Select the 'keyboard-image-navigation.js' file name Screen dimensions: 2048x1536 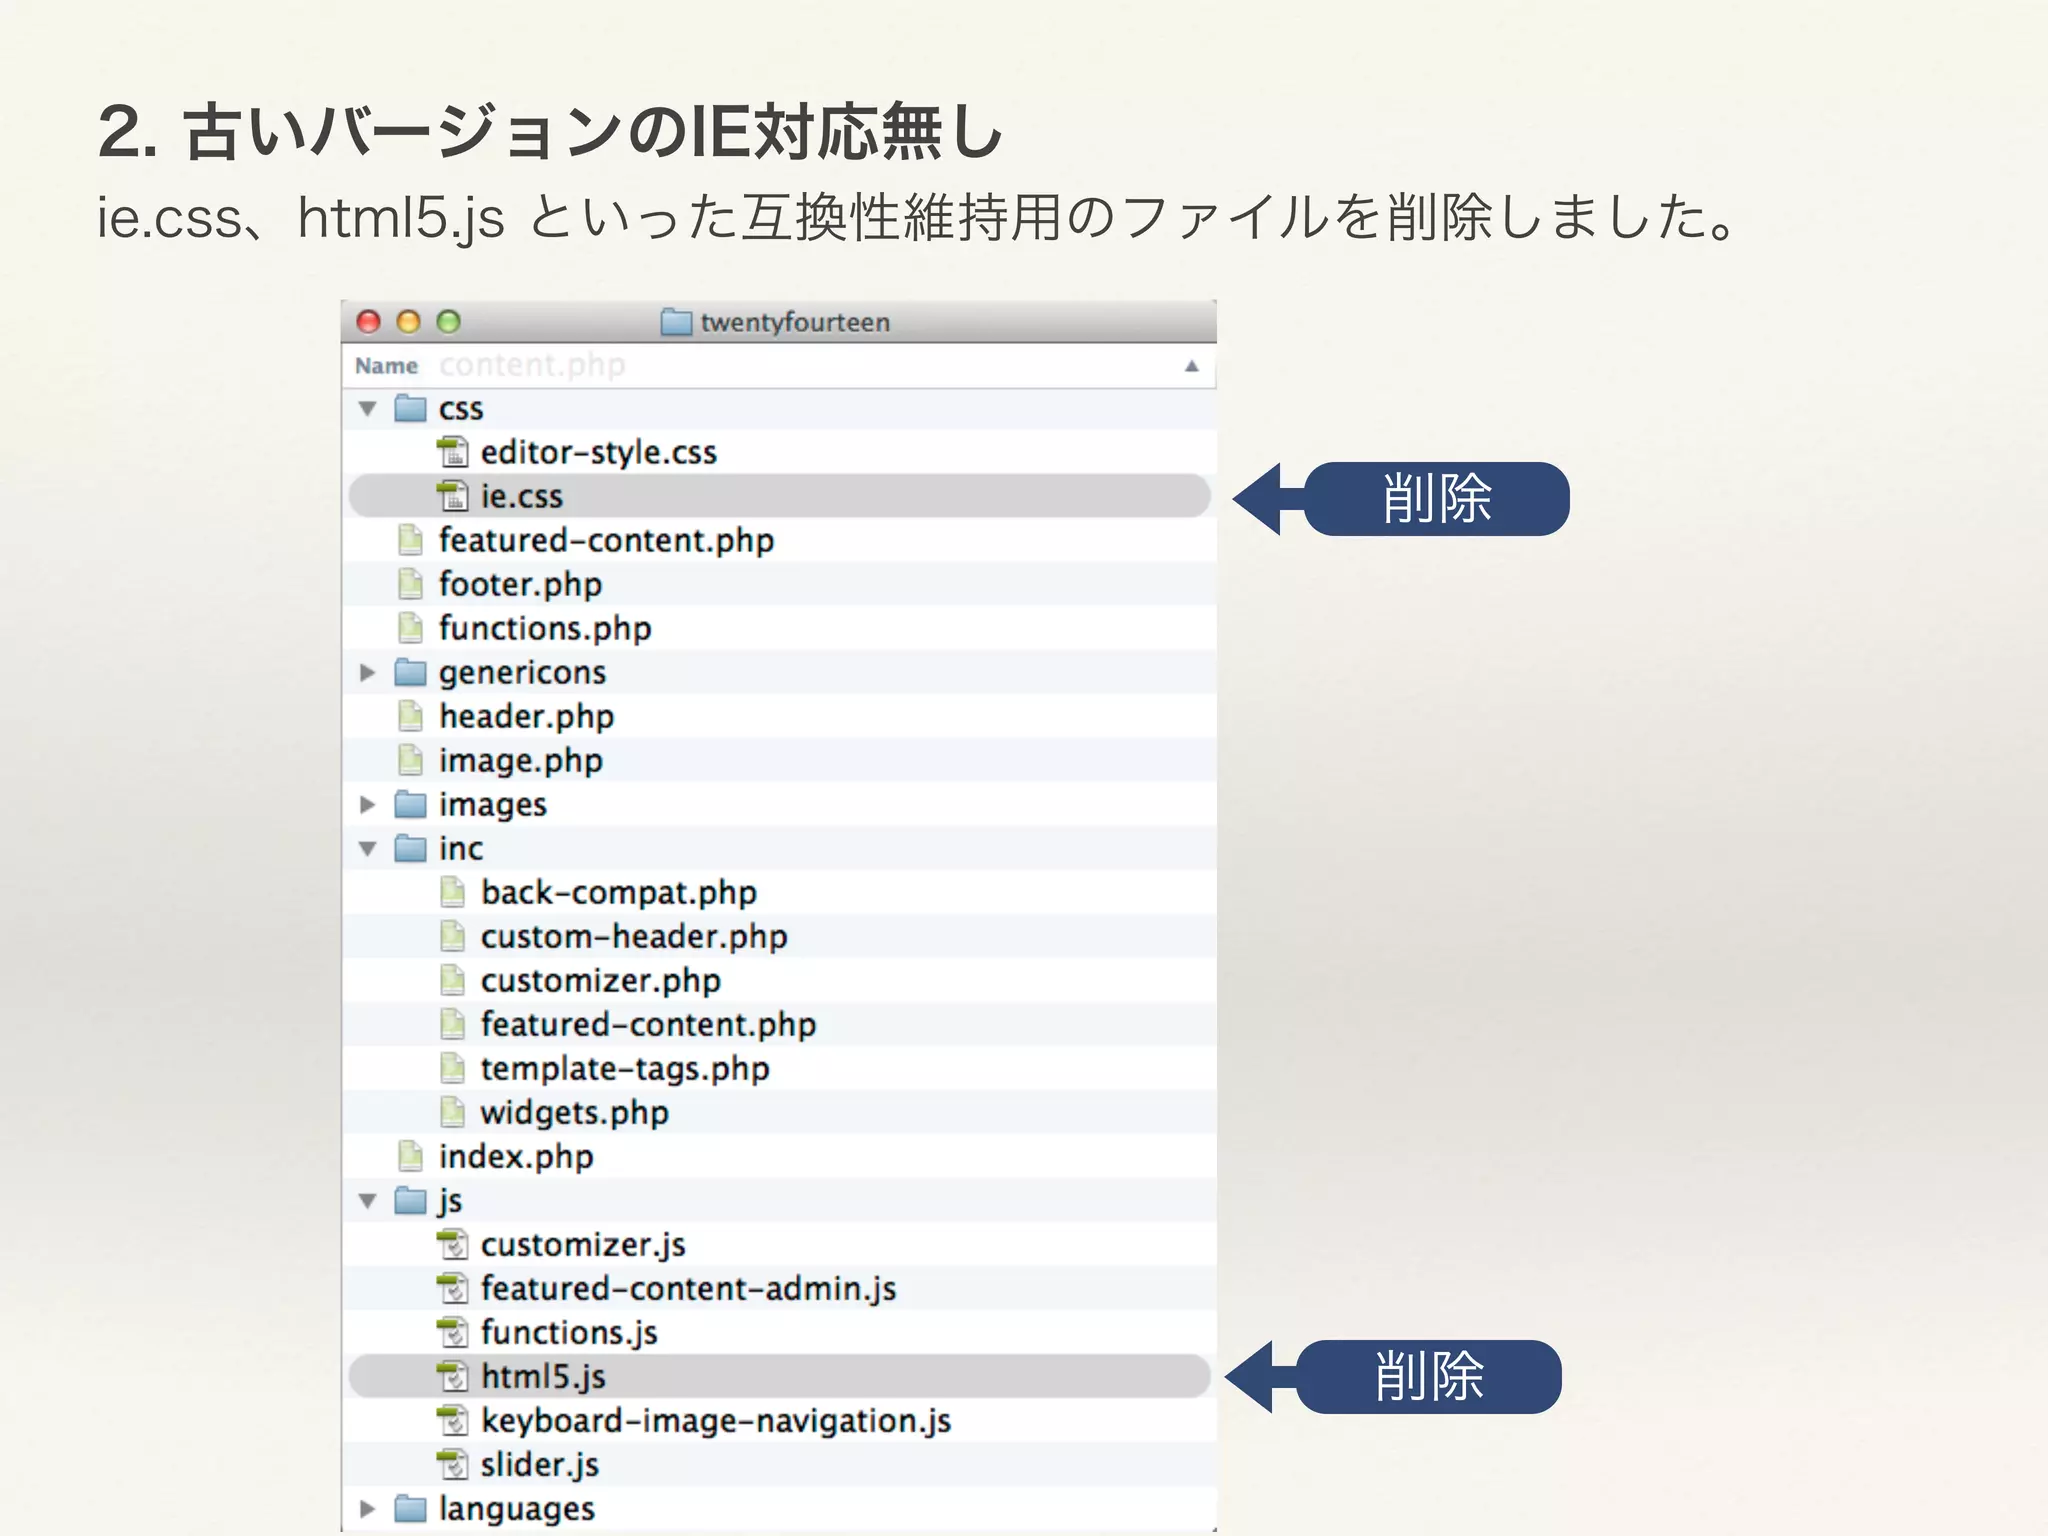716,1422
